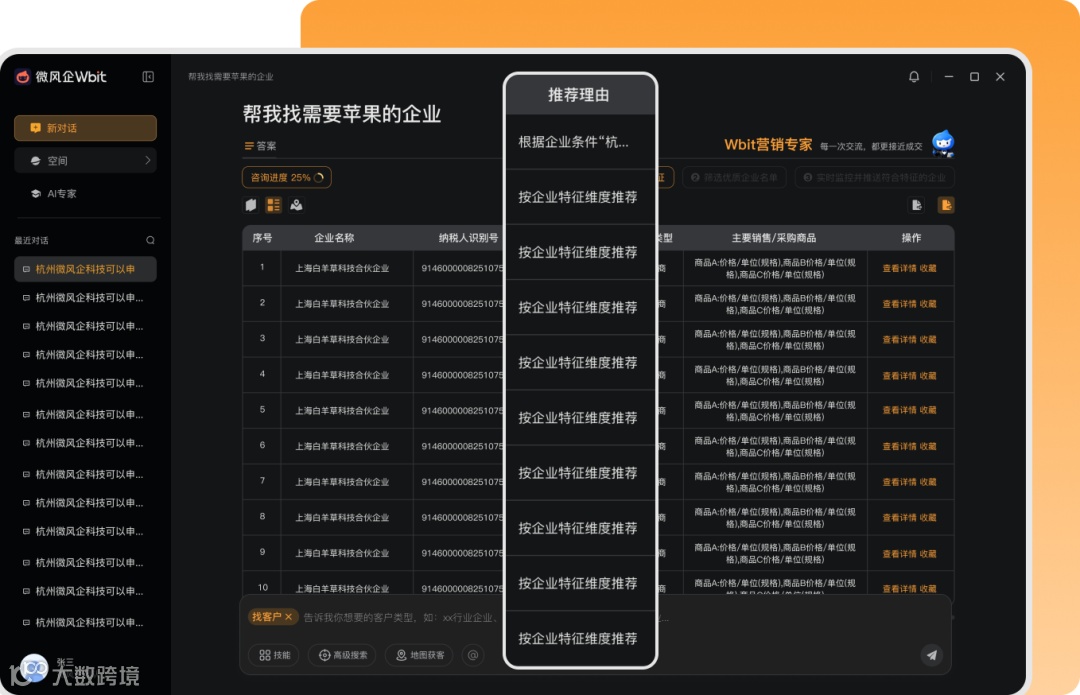Click company name in row 1
Image resolution: width=1080 pixels, height=695 pixels.
tap(342, 269)
